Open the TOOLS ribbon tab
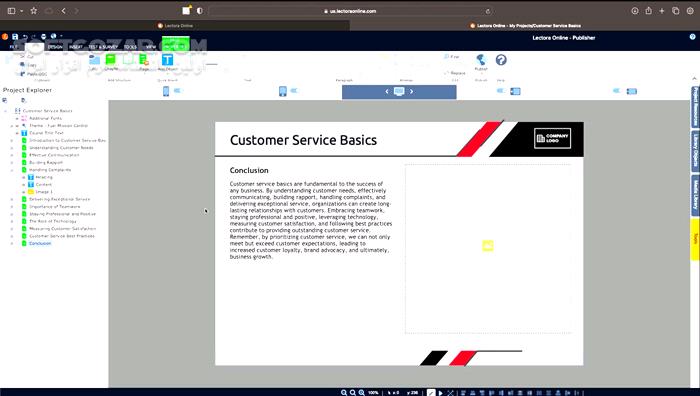700x396 pixels. tap(130, 46)
